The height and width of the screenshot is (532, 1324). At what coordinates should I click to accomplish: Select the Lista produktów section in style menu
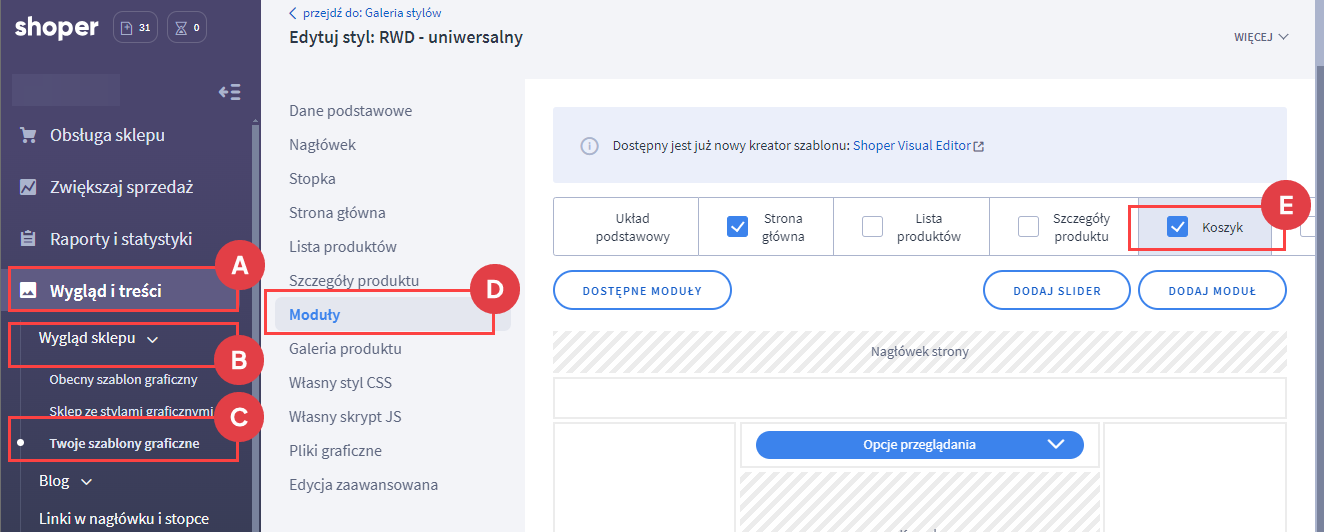[x=343, y=247]
